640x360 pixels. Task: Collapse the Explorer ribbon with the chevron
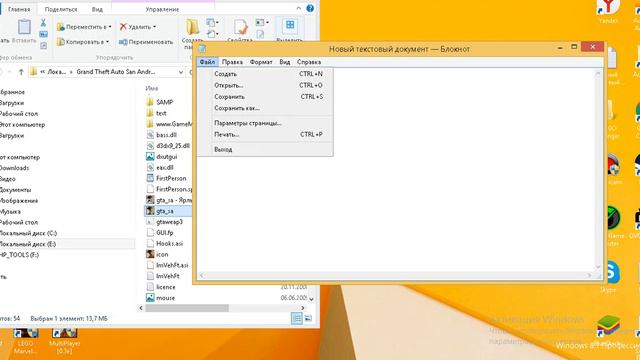[x=298, y=8]
